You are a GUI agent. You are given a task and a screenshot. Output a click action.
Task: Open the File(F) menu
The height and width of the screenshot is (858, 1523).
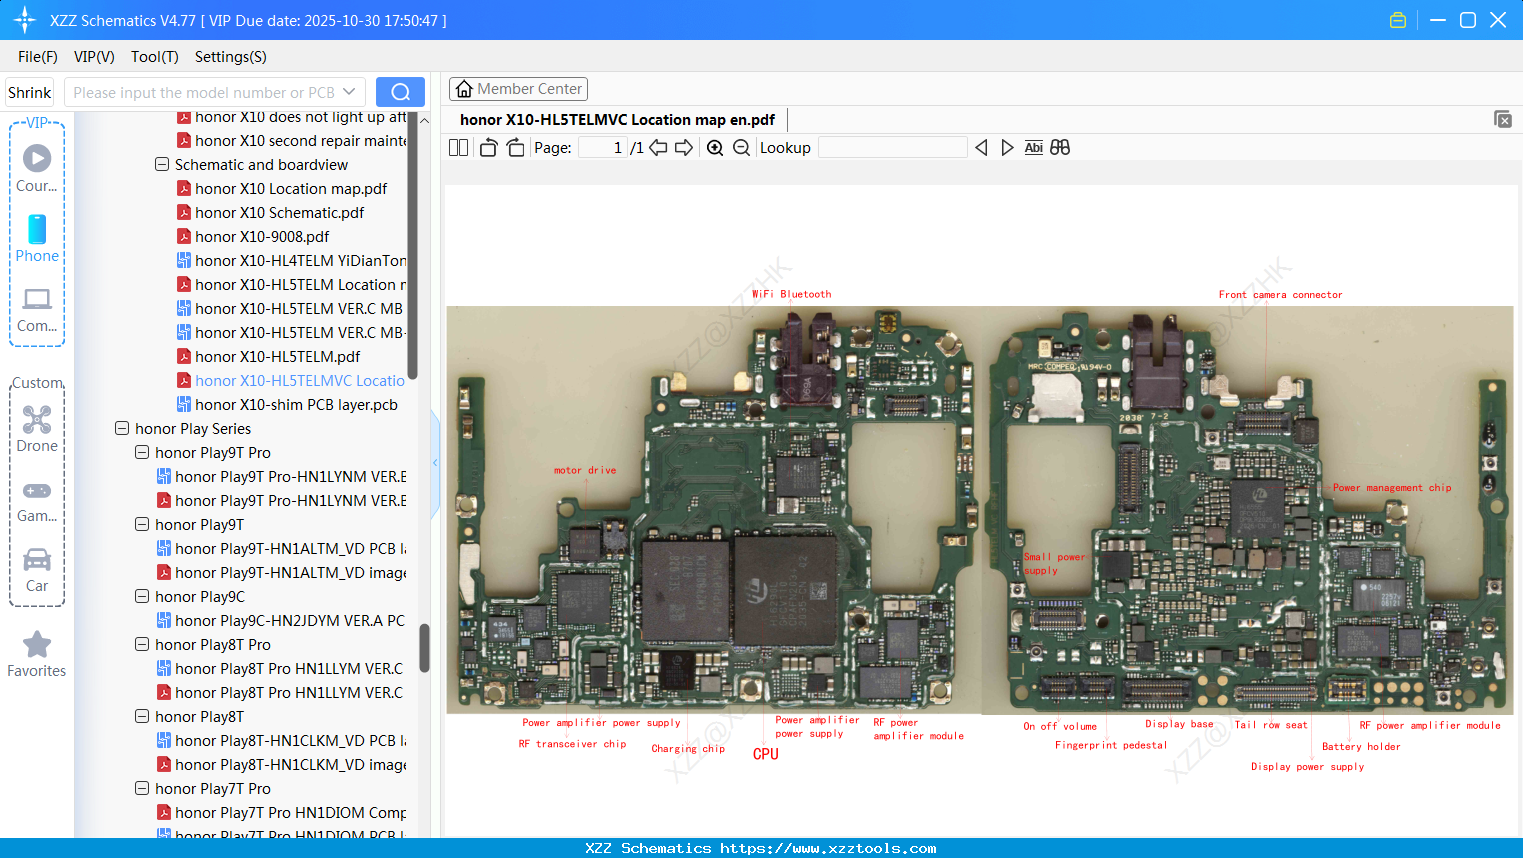point(38,57)
